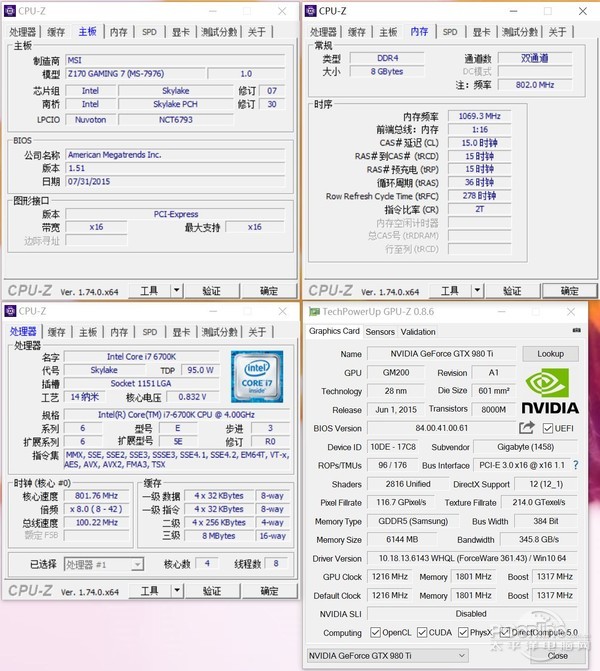Click the LPCIO value NCT6793
600x671 pixels.
[x=175, y=119]
